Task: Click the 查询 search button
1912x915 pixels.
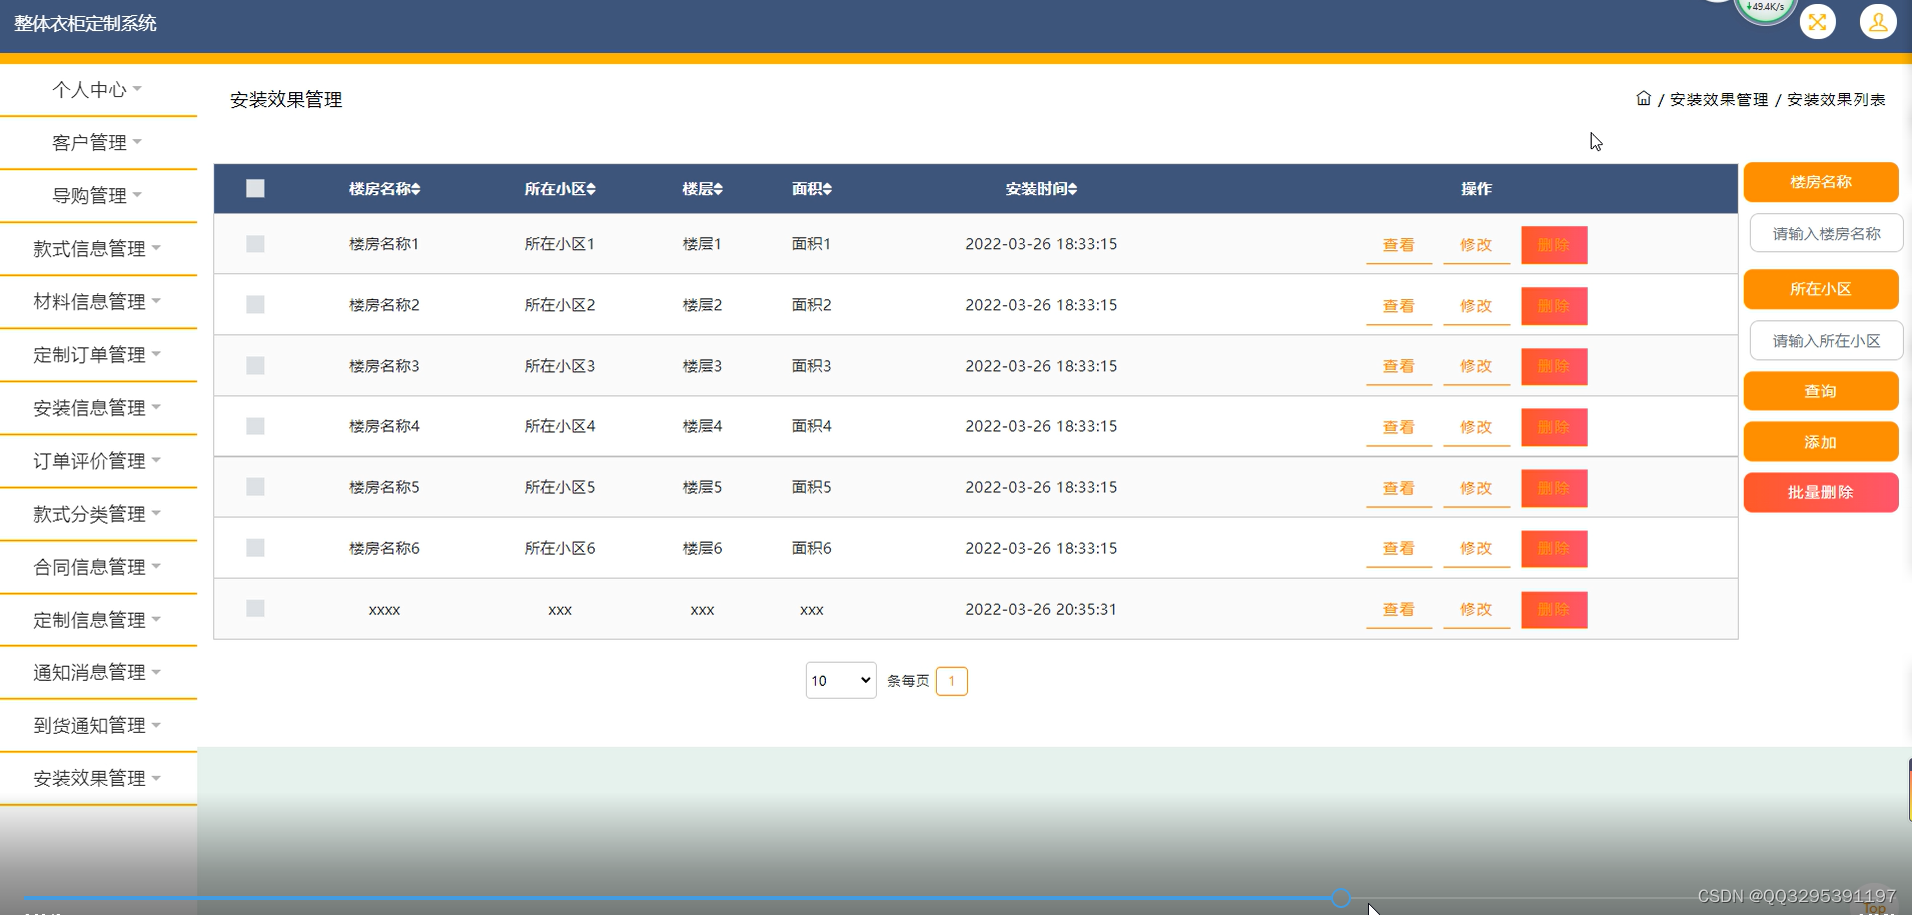Action: (x=1821, y=391)
